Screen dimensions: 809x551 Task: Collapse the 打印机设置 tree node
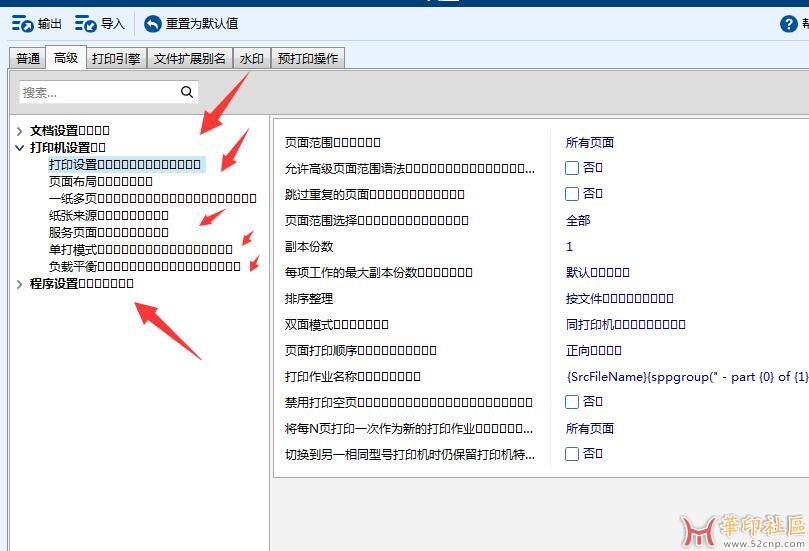[x=20, y=148]
